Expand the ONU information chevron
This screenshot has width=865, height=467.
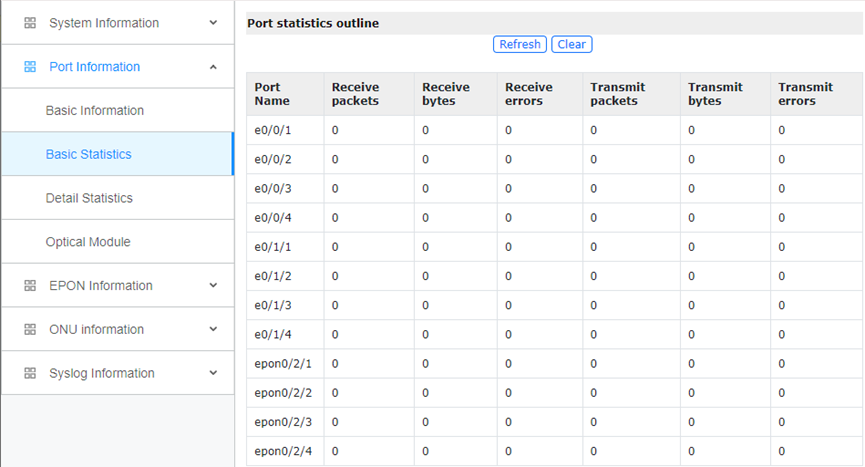[213, 329]
